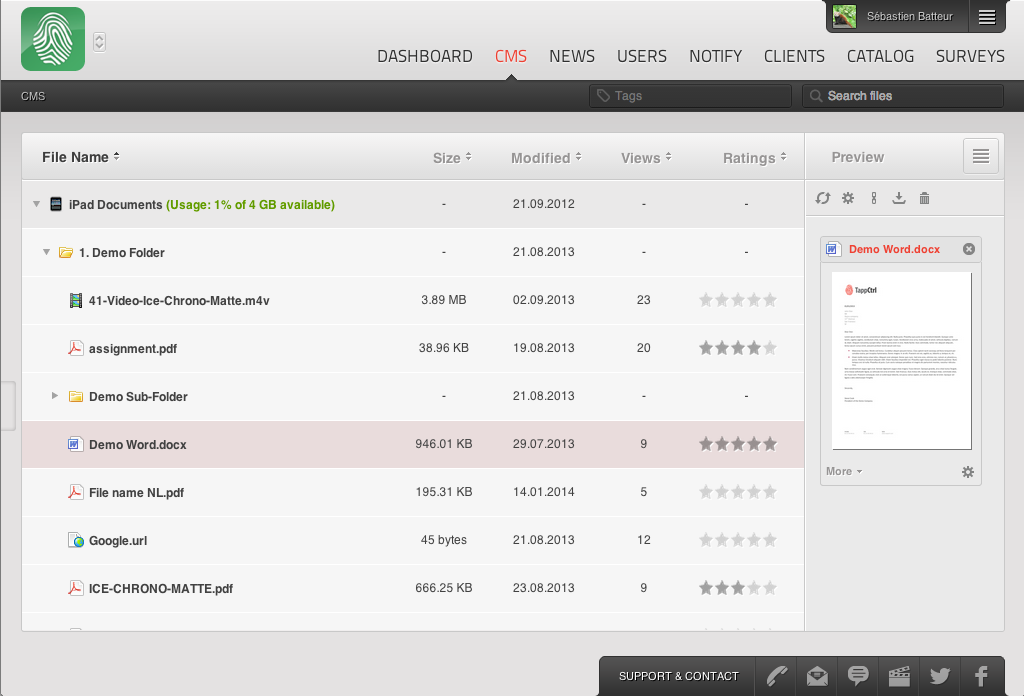Image resolution: width=1024 pixels, height=696 pixels.
Task: Switch to the CATALOG tab
Action: [880, 56]
